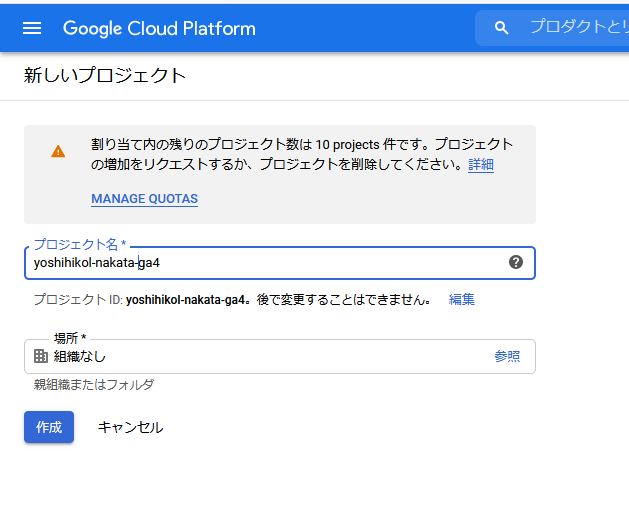Click 編集 to edit the project ID
Image resolution: width=629 pixels, height=531 pixels.
461,299
